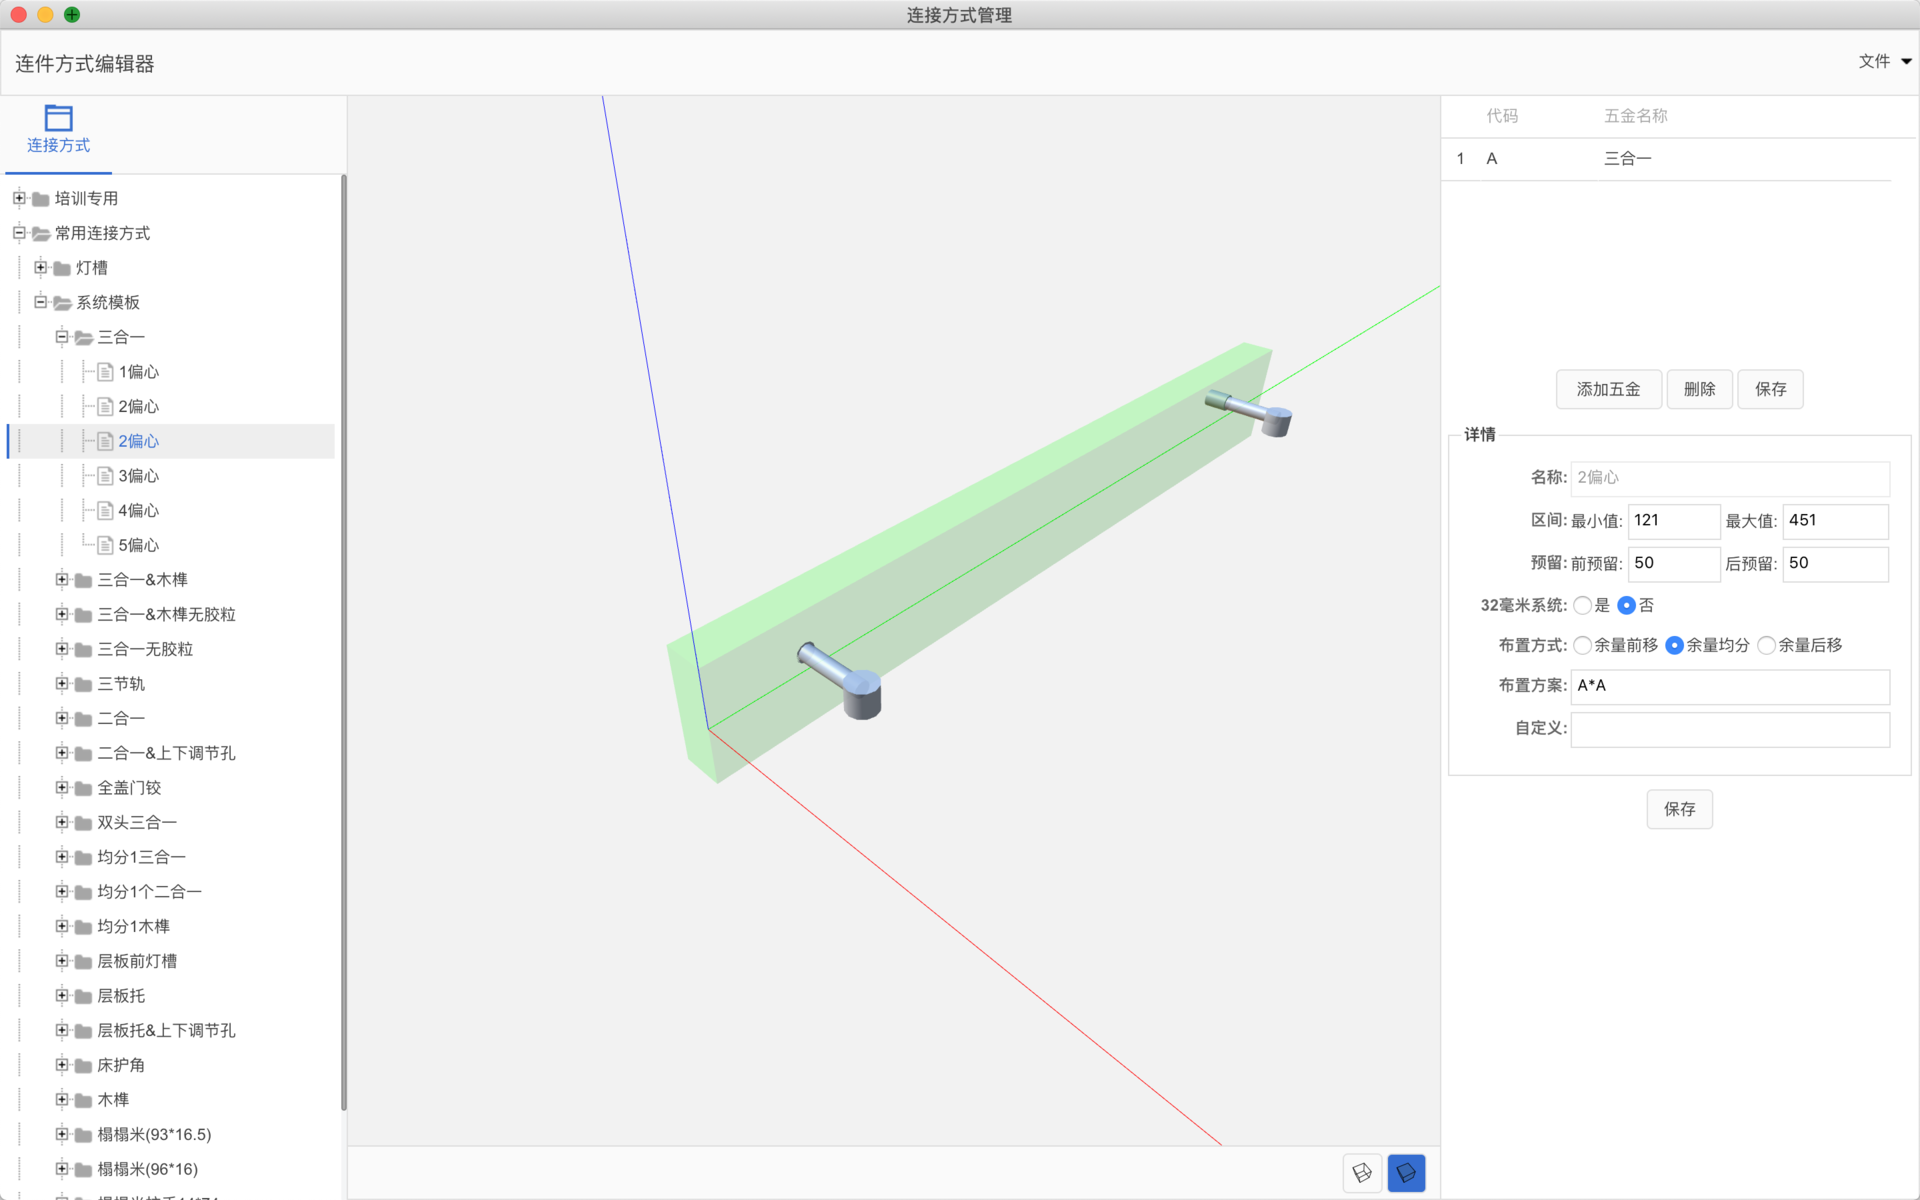This screenshot has height=1200, width=1920.
Task: Set 32毫米系统 to 是
Action: (1582, 605)
